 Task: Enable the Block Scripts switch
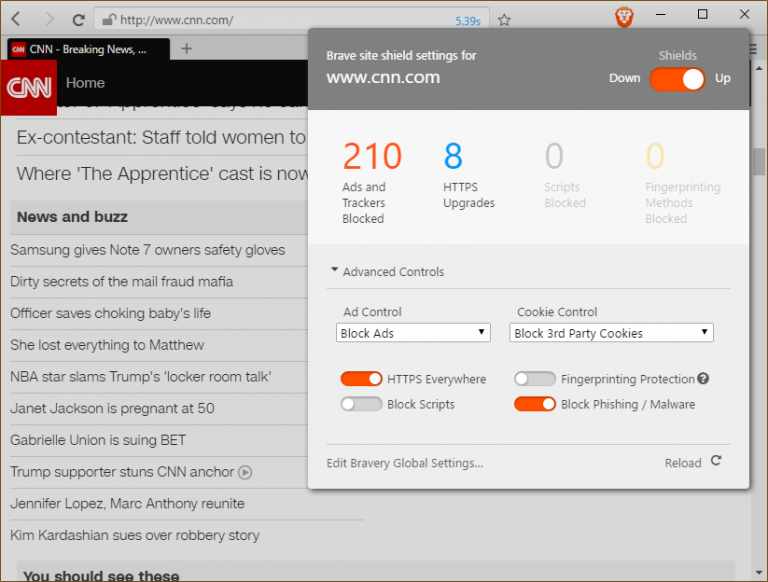(x=361, y=404)
